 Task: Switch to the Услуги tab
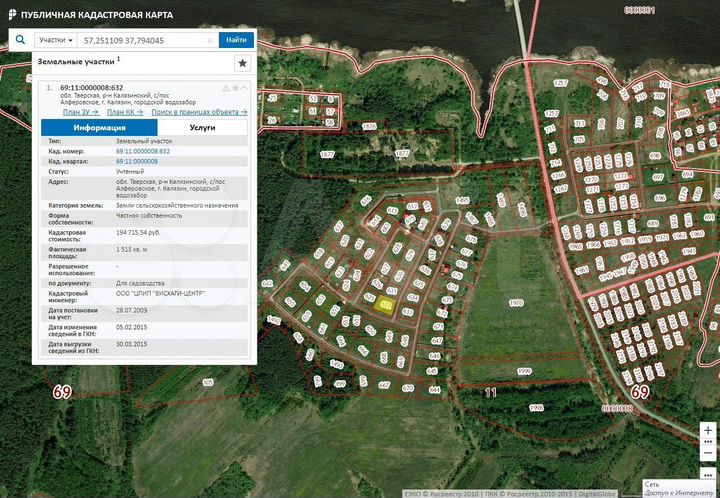pyautogui.click(x=202, y=128)
